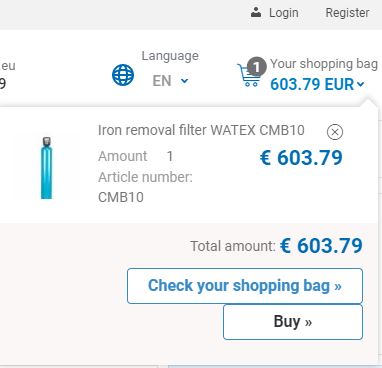This screenshot has width=382, height=368.
Task: Click the blue globe language icon
Action: click(x=123, y=75)
